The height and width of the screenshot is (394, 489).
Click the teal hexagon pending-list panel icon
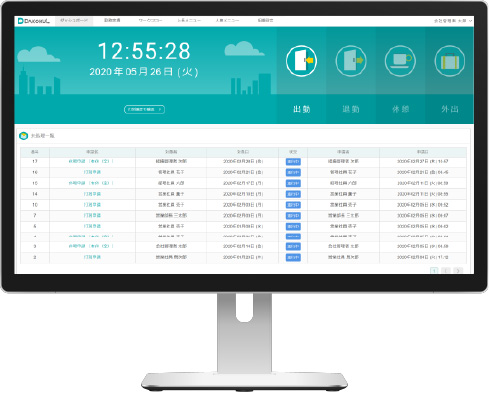coord(23,136)
